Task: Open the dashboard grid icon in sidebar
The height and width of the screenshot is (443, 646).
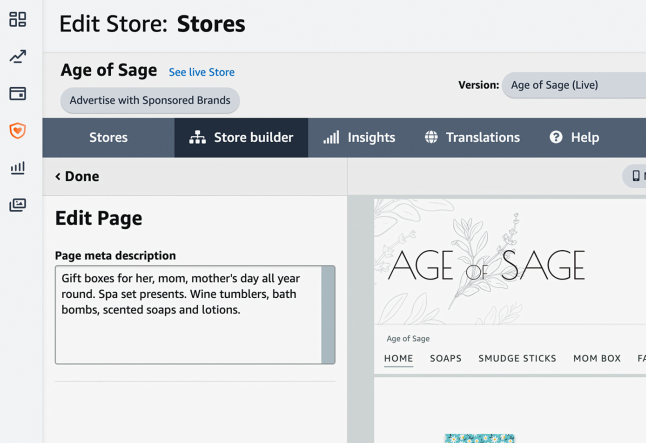Action: (x=18, y=19)
